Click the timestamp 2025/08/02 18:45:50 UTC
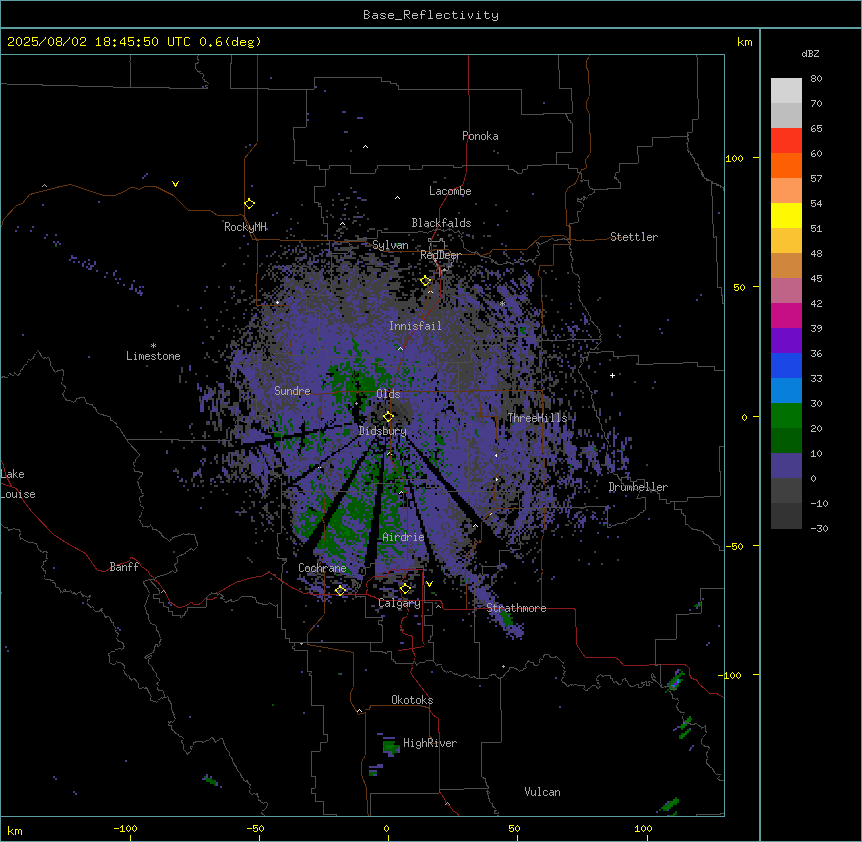 tap(99, 42)
